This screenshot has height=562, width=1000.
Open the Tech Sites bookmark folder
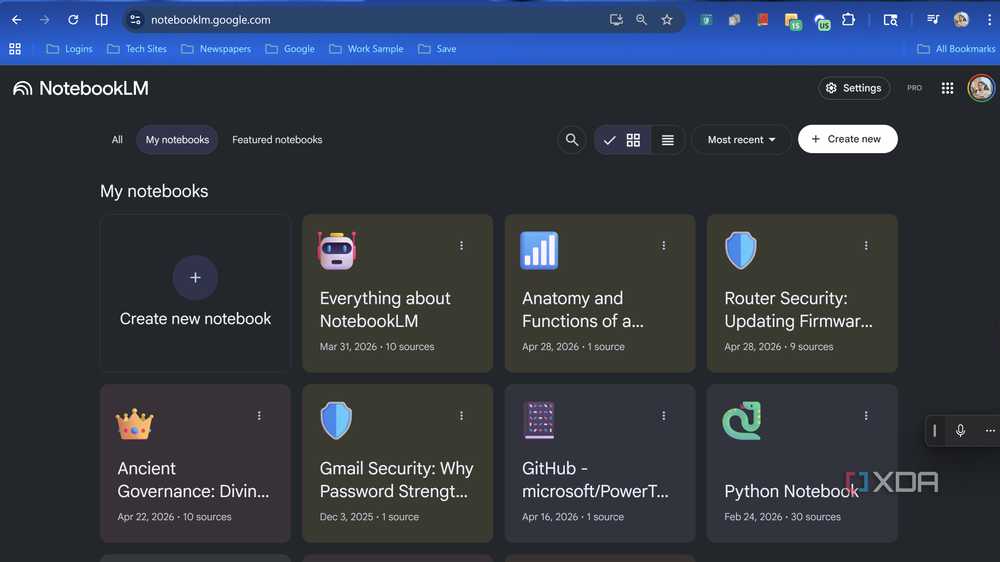click(x=136, y=48)
